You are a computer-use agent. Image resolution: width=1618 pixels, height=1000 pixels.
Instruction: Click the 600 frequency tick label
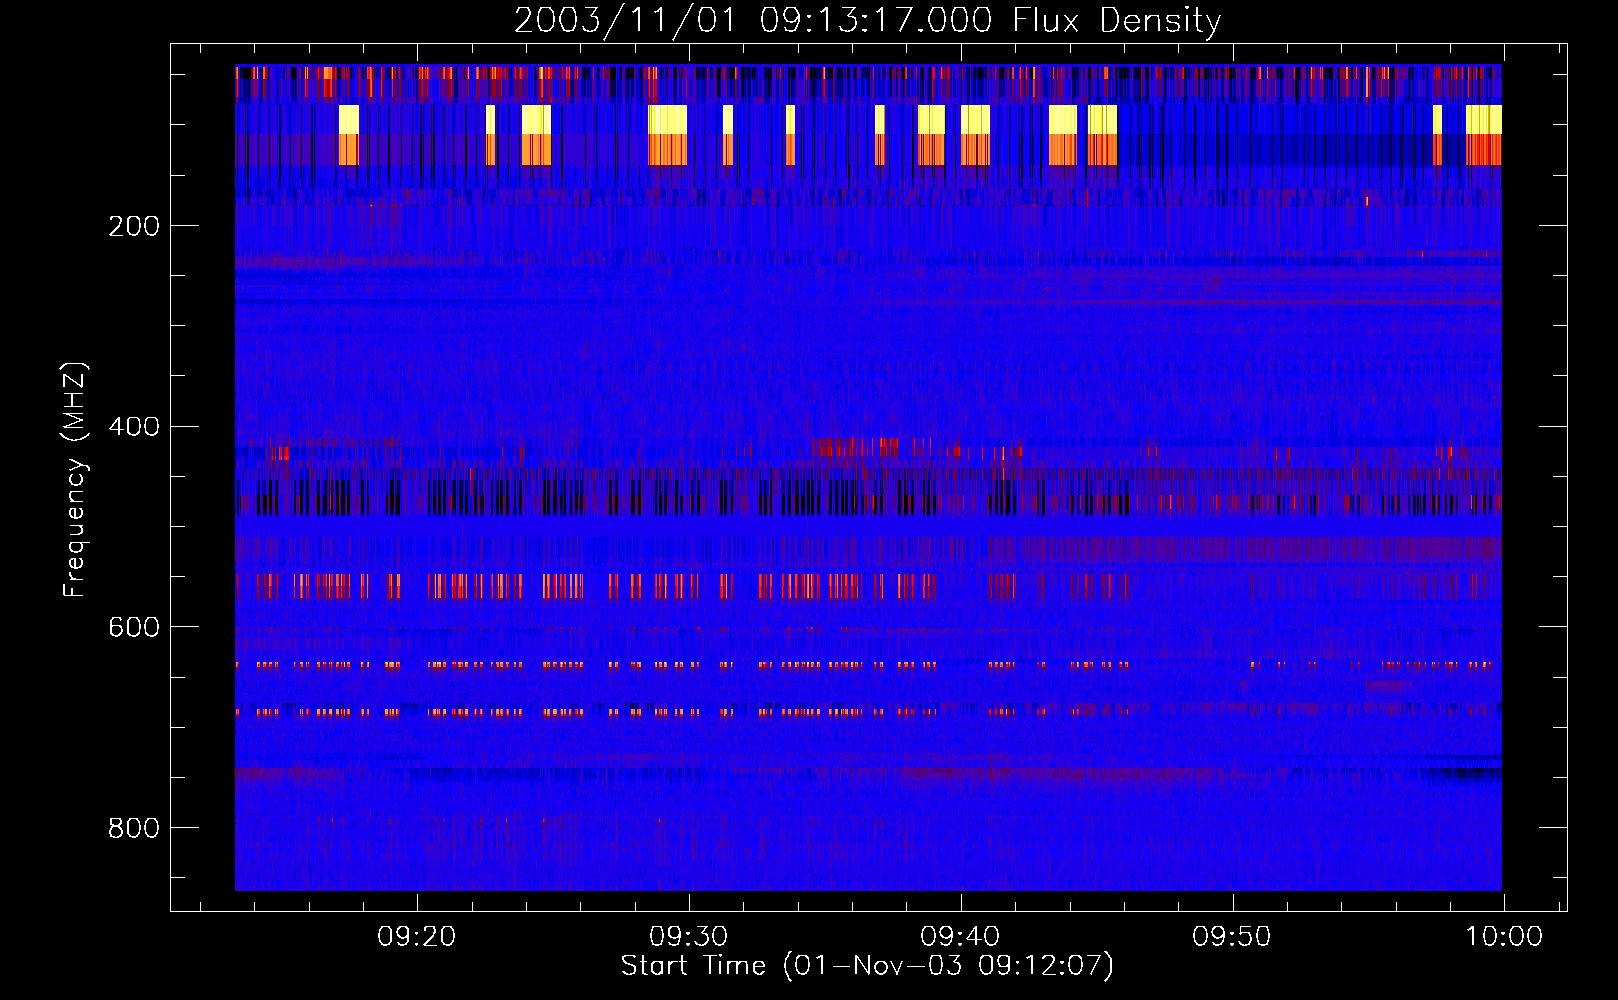pyautogui.click(x=134, y=627)
